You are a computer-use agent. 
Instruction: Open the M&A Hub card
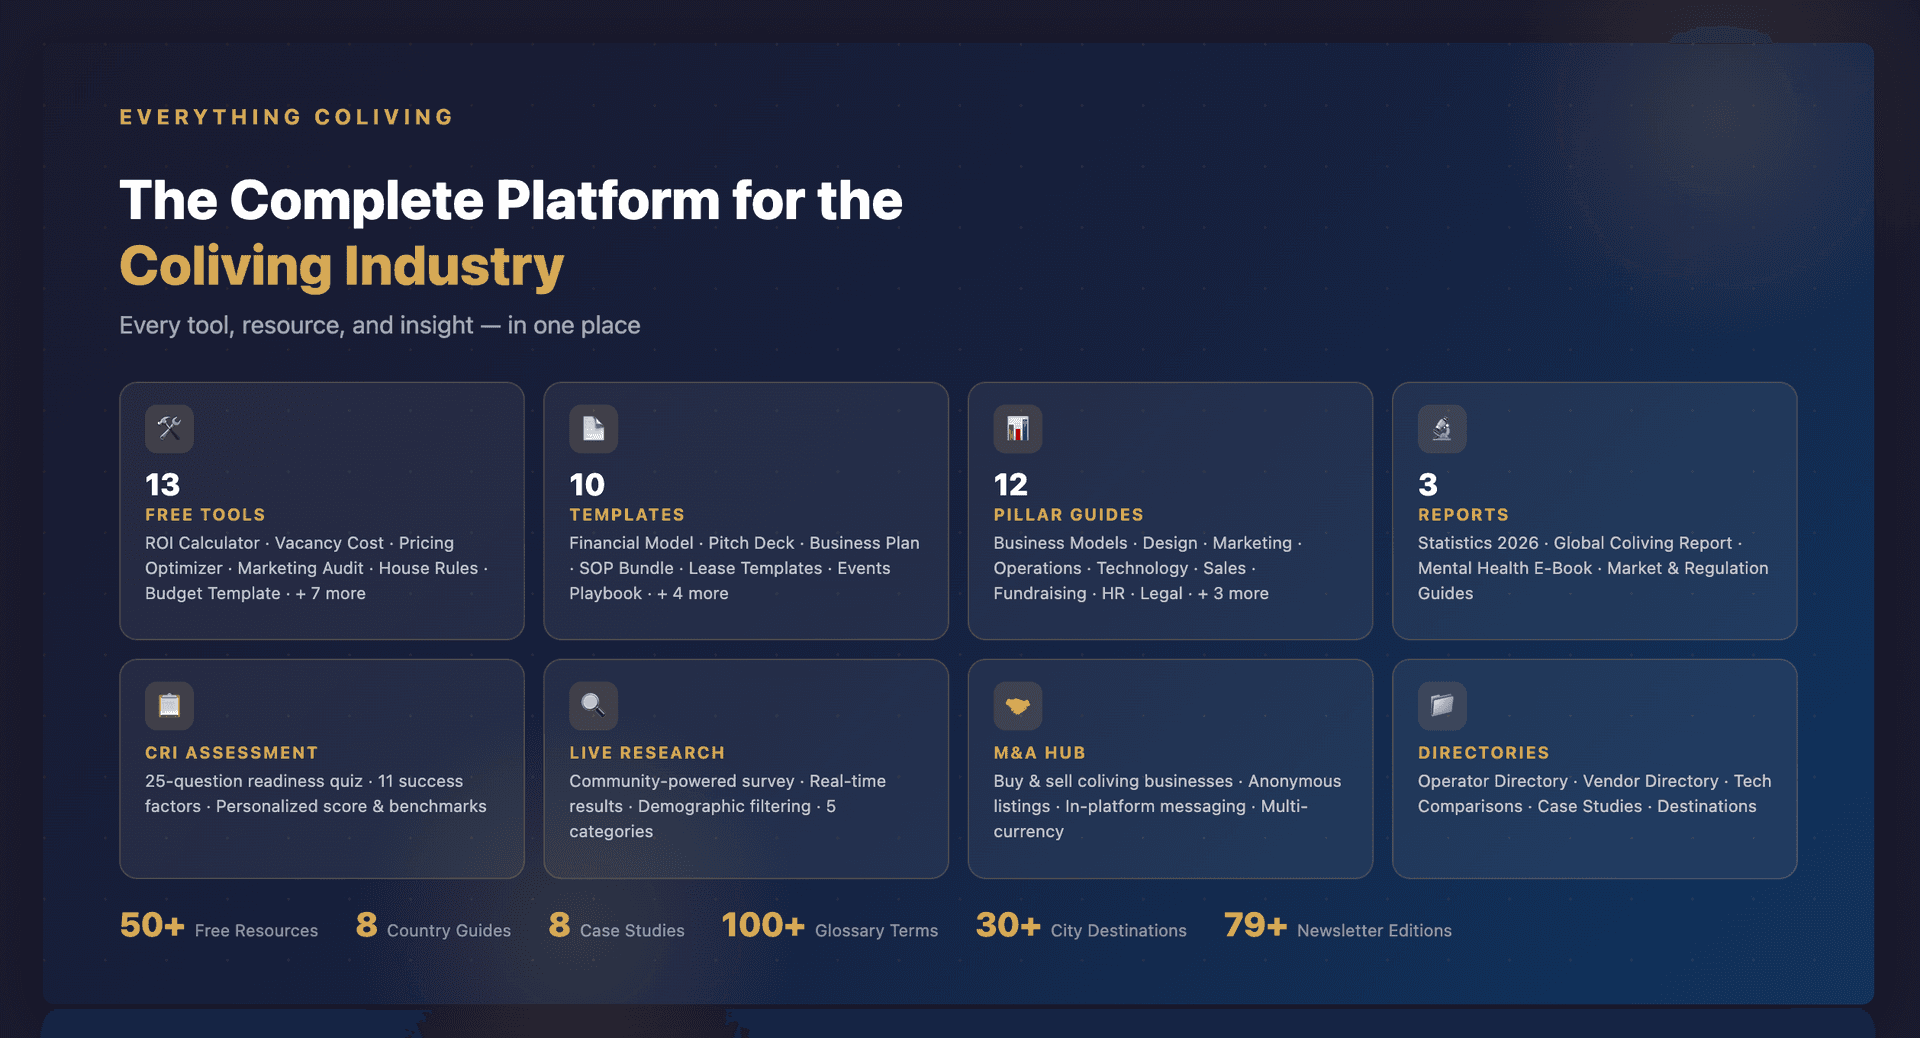click(1170, 769)
